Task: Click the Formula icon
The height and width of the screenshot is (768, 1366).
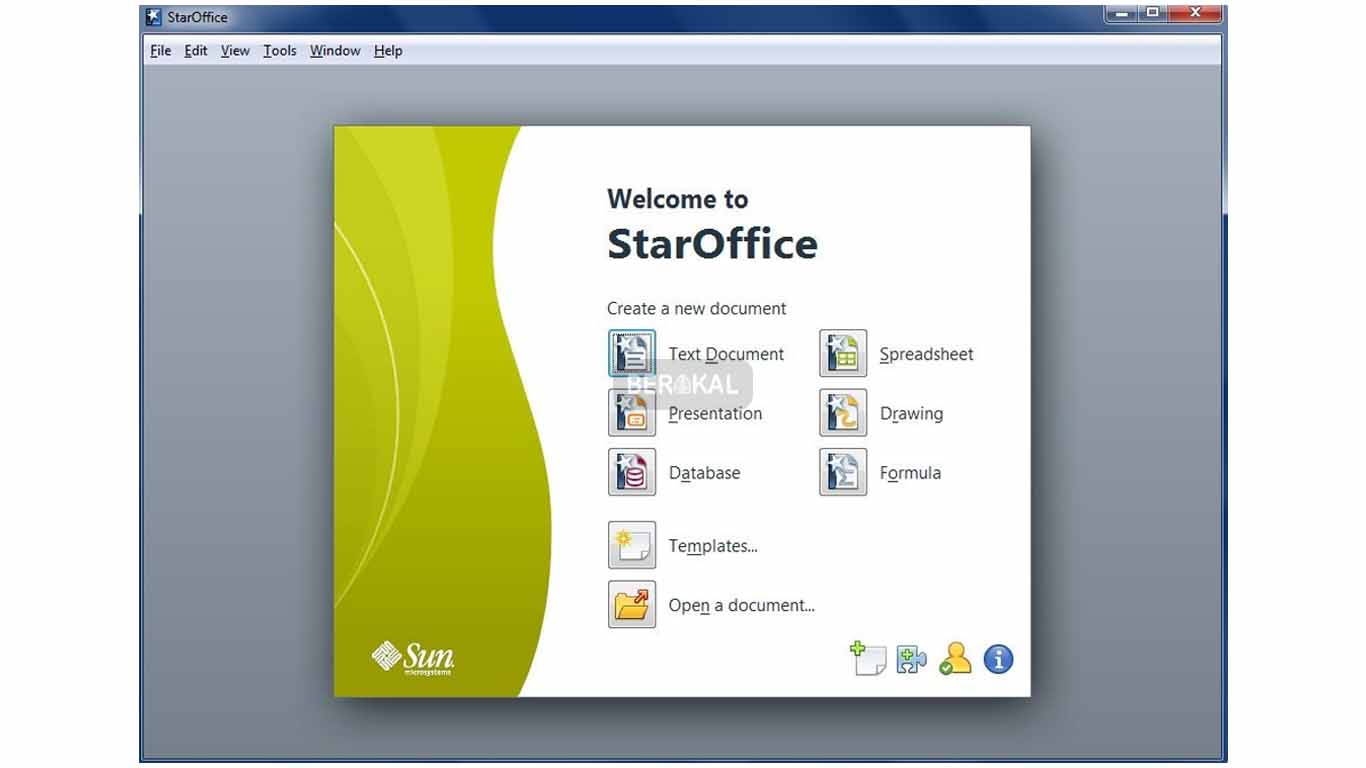Action: tap(843, 472)
